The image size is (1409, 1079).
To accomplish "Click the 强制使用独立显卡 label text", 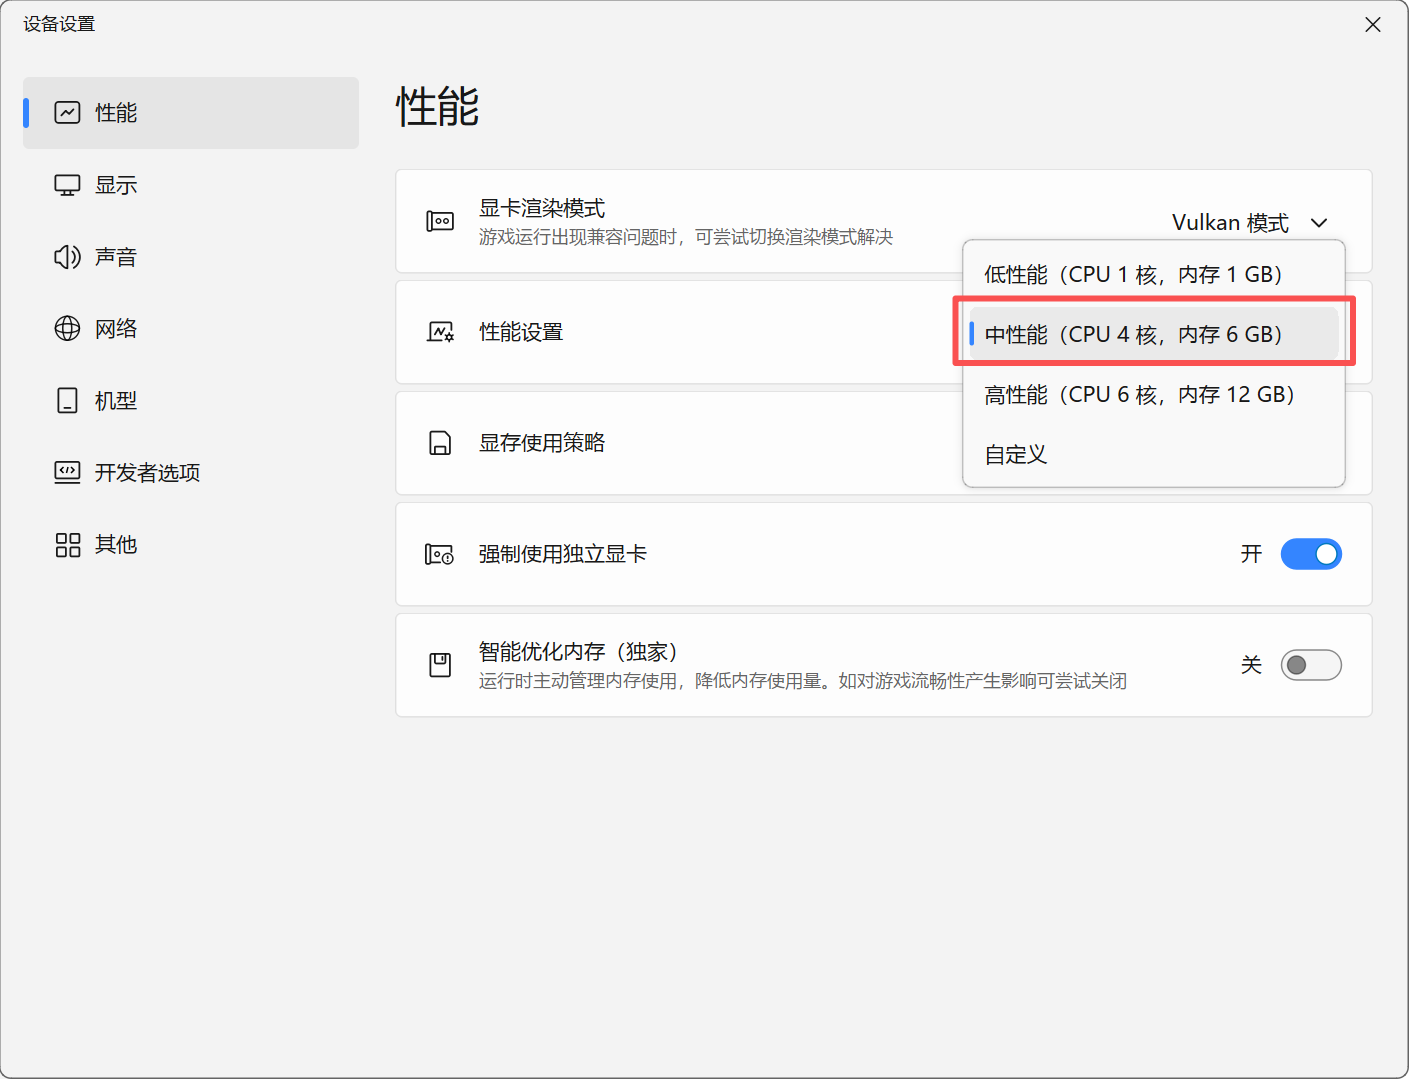I will click(x=563, y=554).
